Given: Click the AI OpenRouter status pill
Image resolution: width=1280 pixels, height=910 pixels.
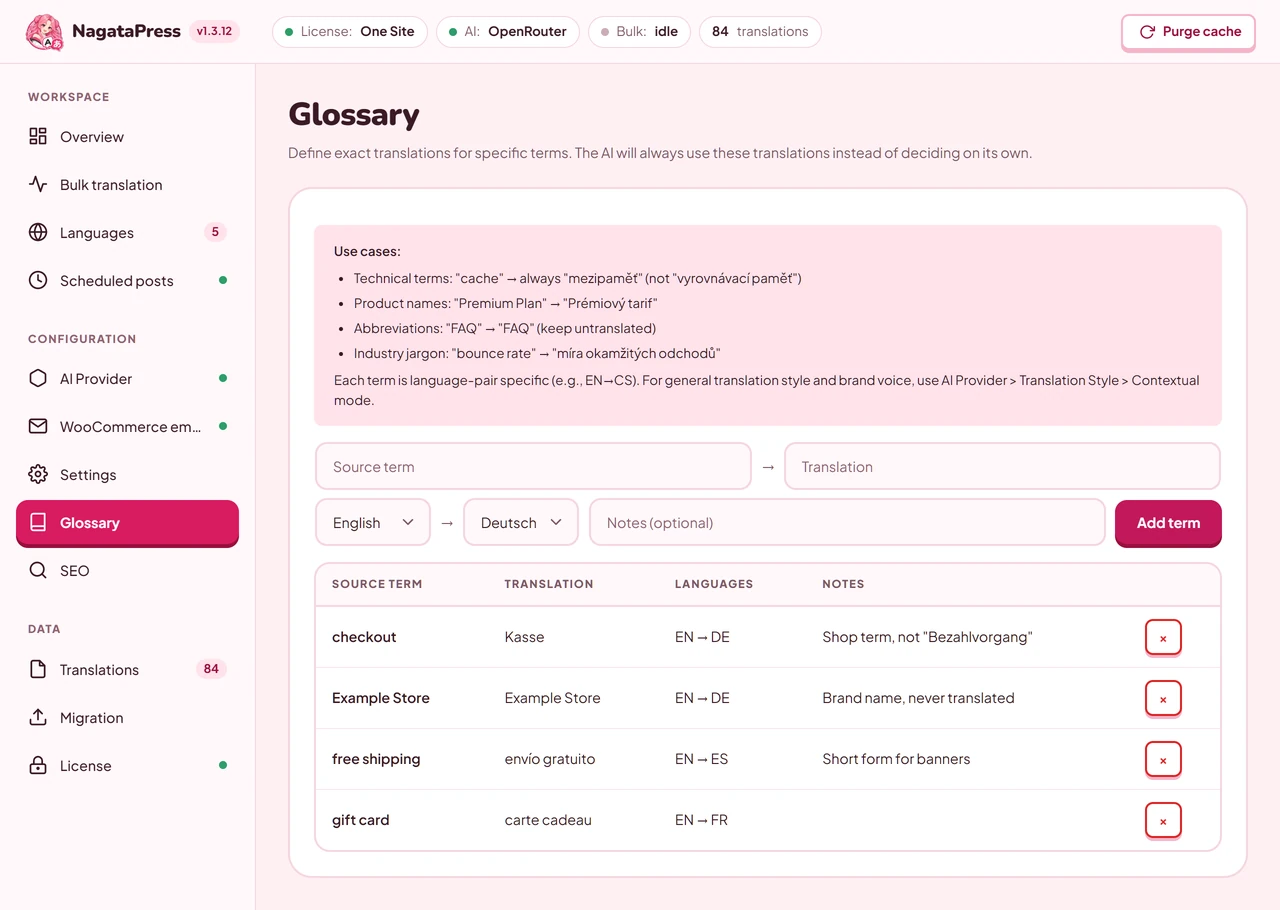Looking at the screenshot, I should pyautogui.click(x=509, y=32).
